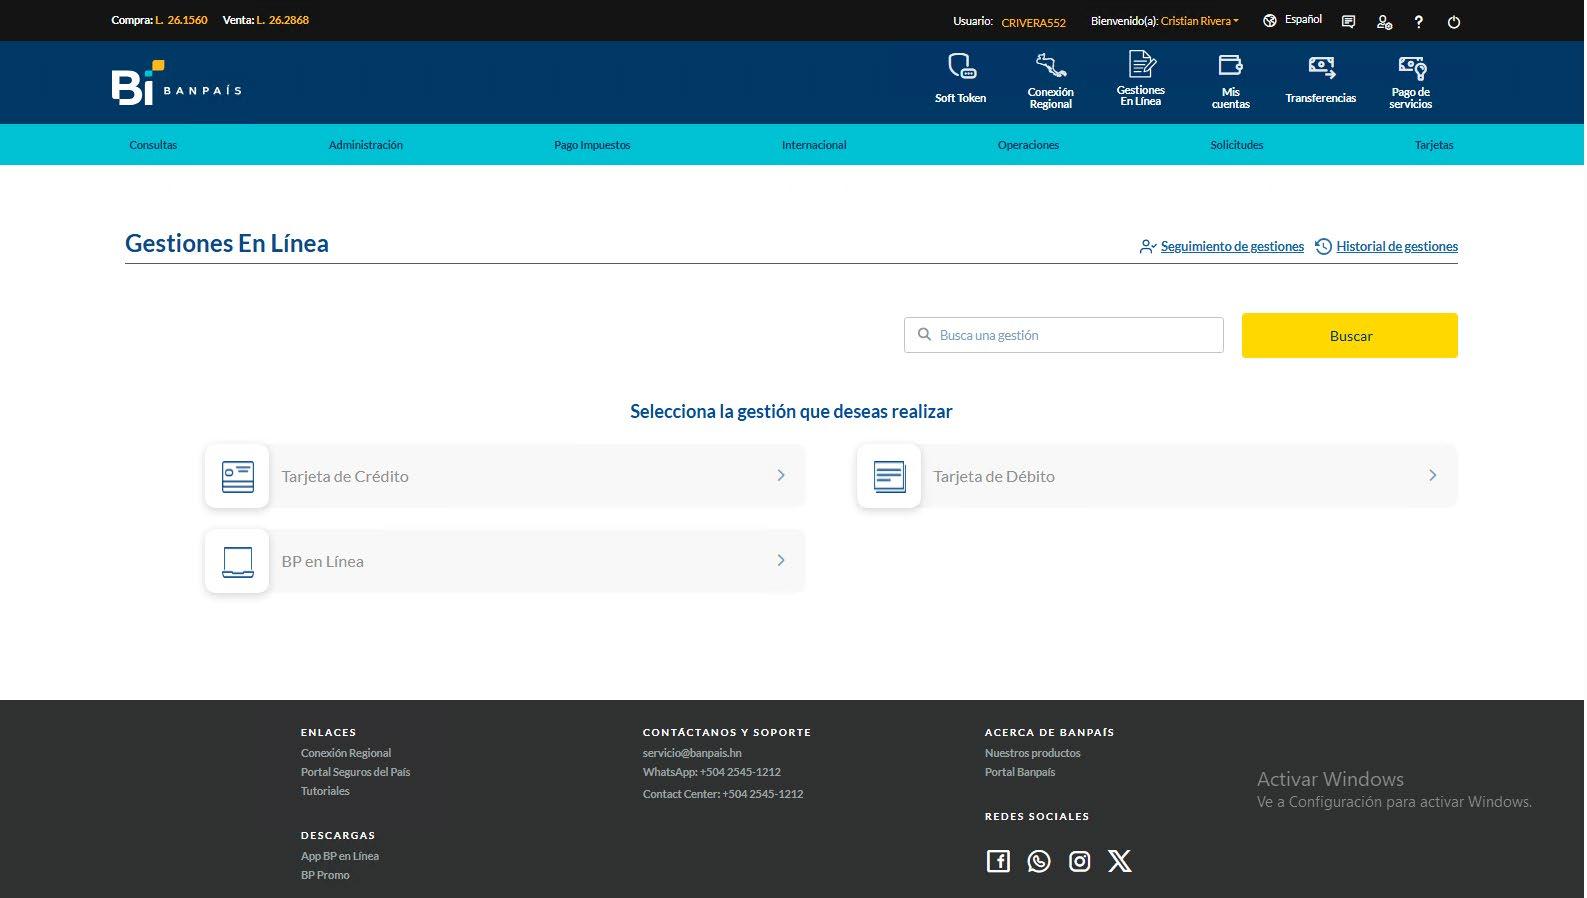Click the Gestiones En Línea page heading

pos(227,243)
